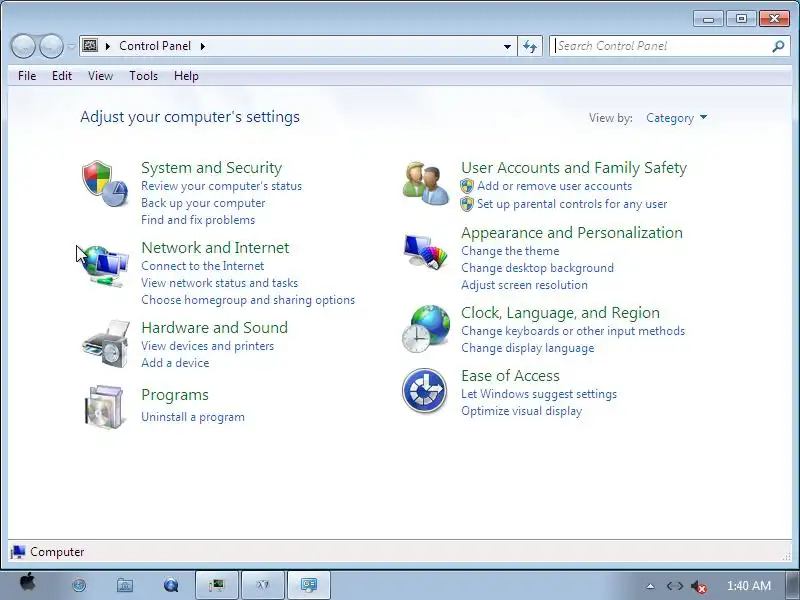The width and height of the screenshot is (800, 600).
Task: Click View network status and tasks
Action: click(219, 283)
